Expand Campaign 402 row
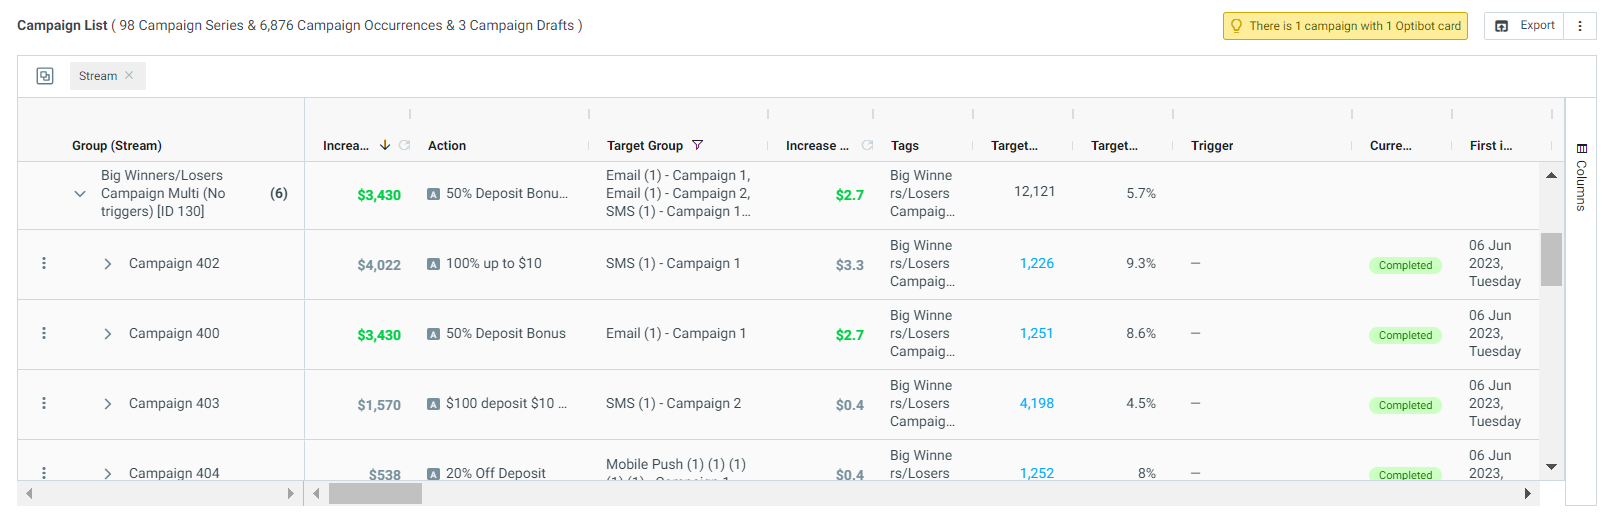This screenshot has height=531, width=1604. tap(108, 264)
